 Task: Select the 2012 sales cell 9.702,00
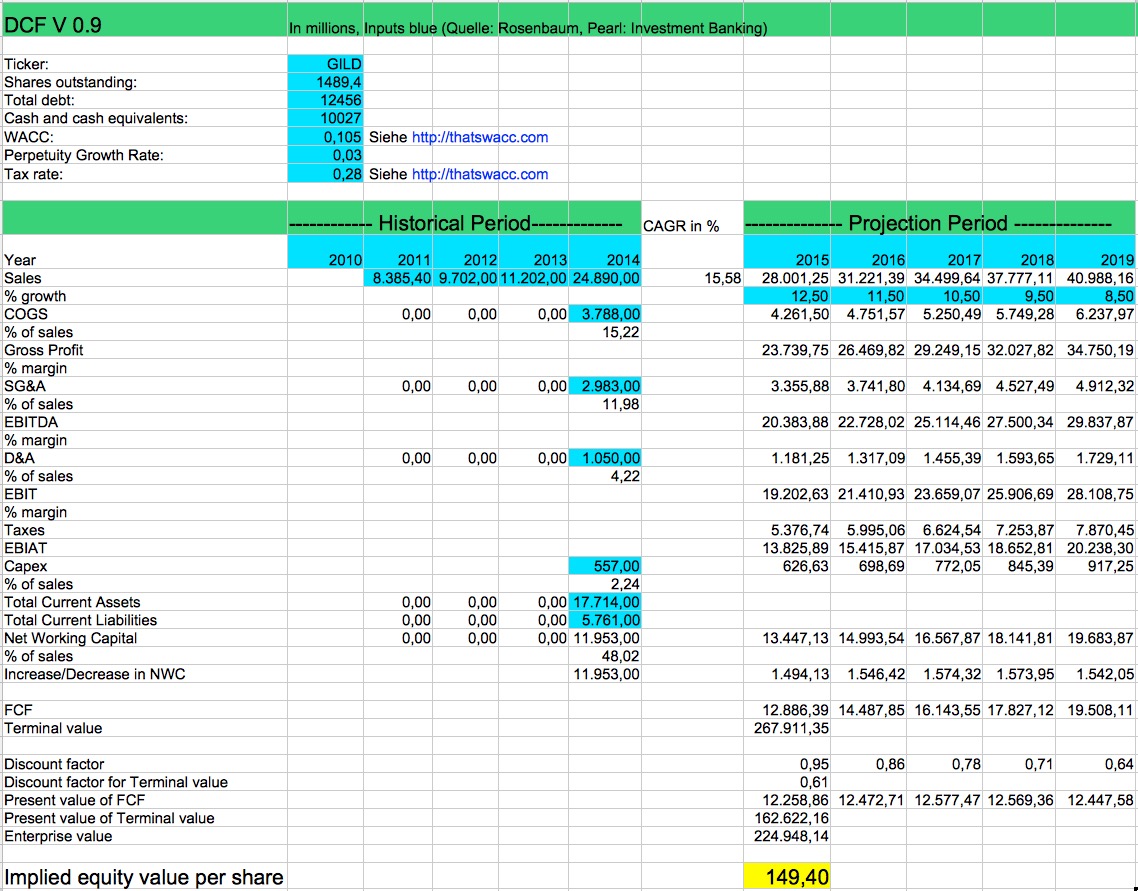465,278
